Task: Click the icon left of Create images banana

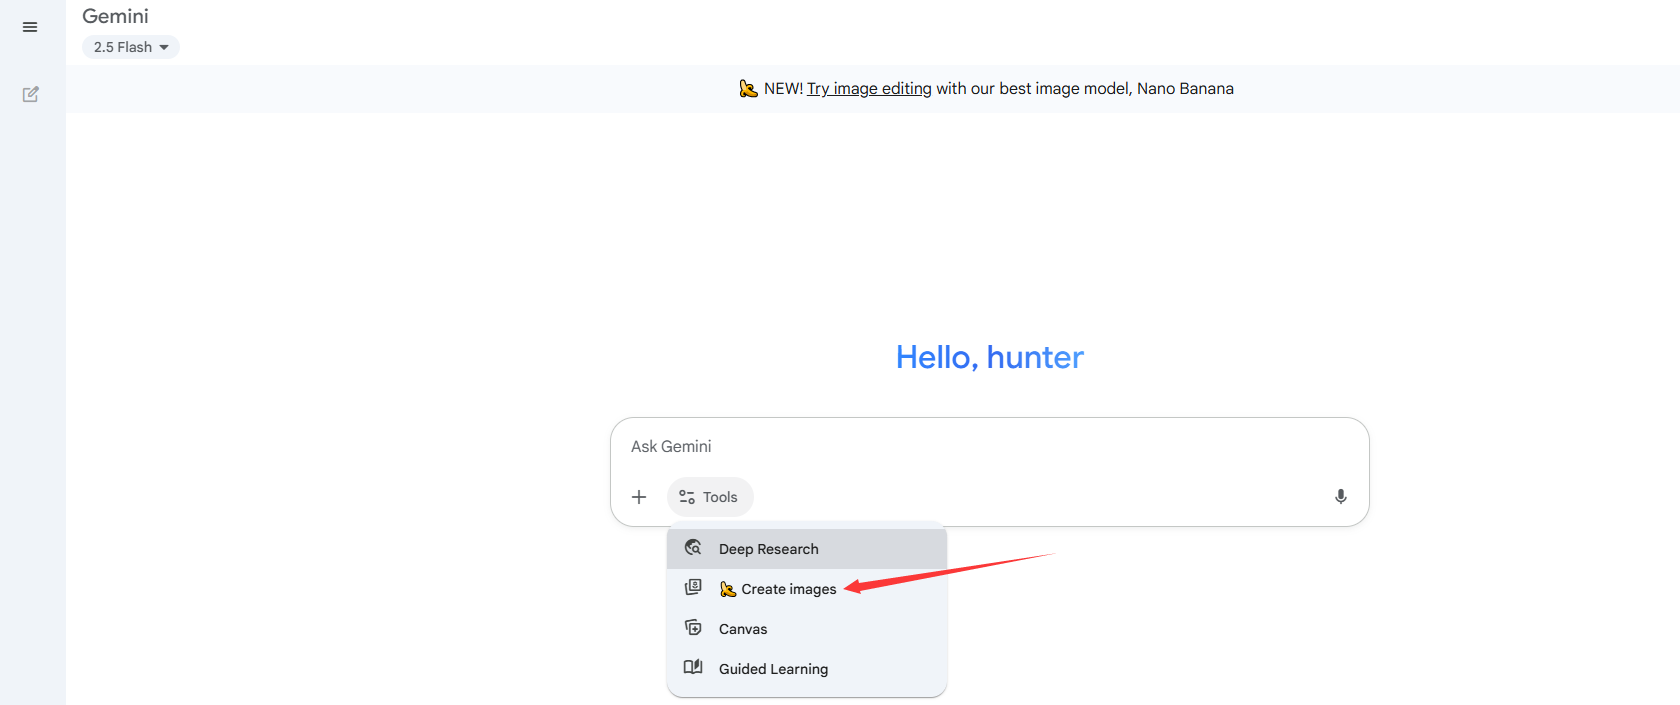Action: click(x=693, y=588)
